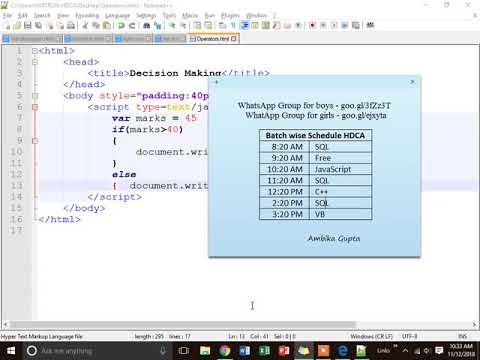Screen dimensions: 480x360
Task: Click the goo.gl/3fZz3T boys group link
Action: pyautogui.click(x=365, y=106)
